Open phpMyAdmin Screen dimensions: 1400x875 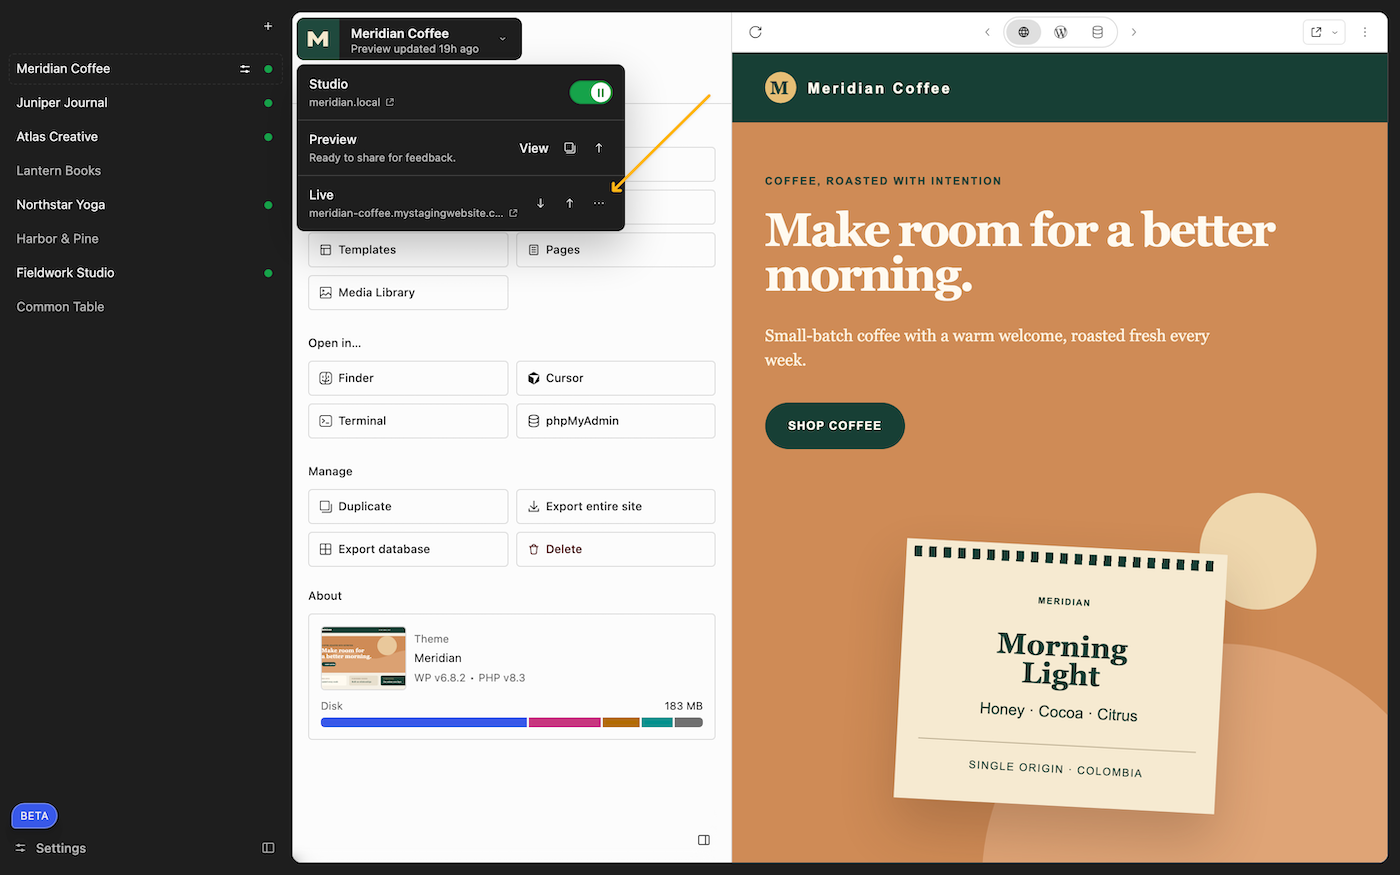[x=616, y=421]
